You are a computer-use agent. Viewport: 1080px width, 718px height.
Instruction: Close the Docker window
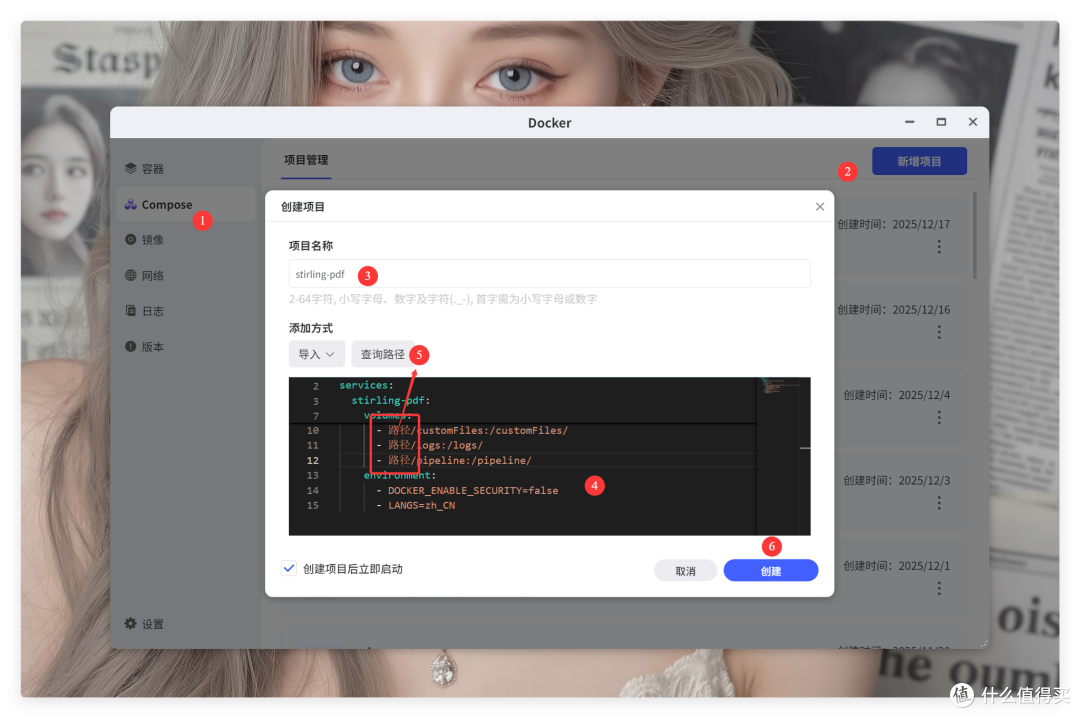click(973, 122)
